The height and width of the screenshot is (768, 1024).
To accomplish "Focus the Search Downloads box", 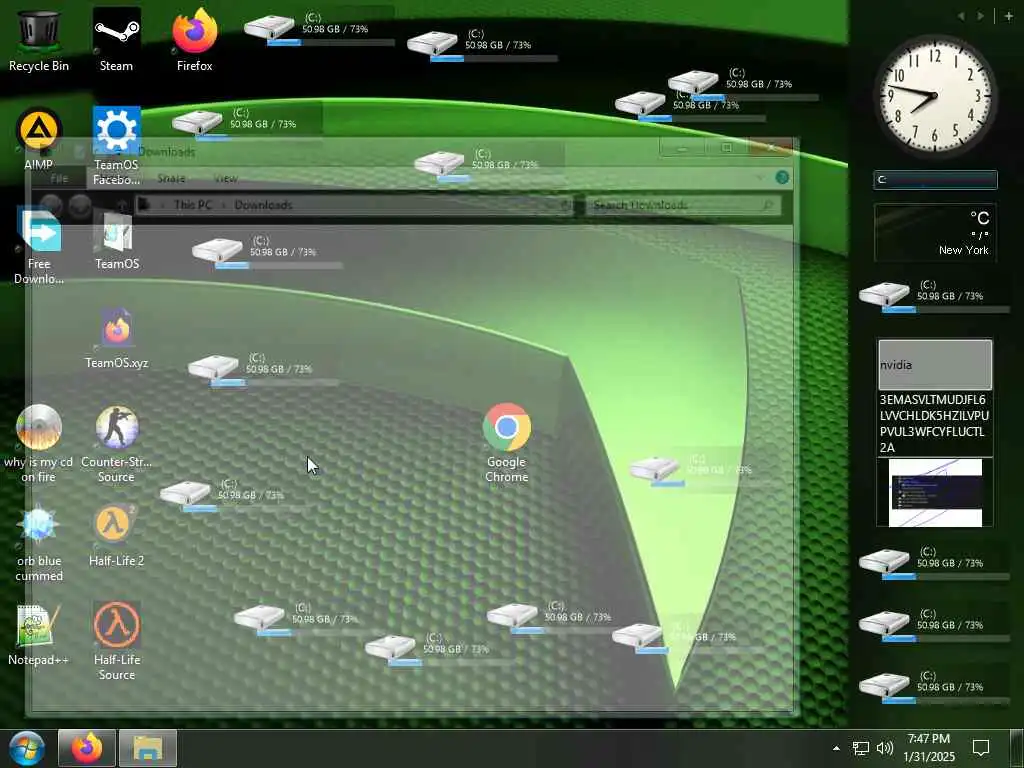I will click(x=683, y=205).
